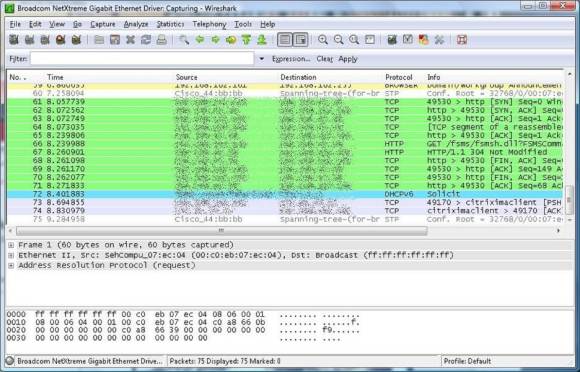
Task: Zoom out packet text icon
Action: click(338, 40)
